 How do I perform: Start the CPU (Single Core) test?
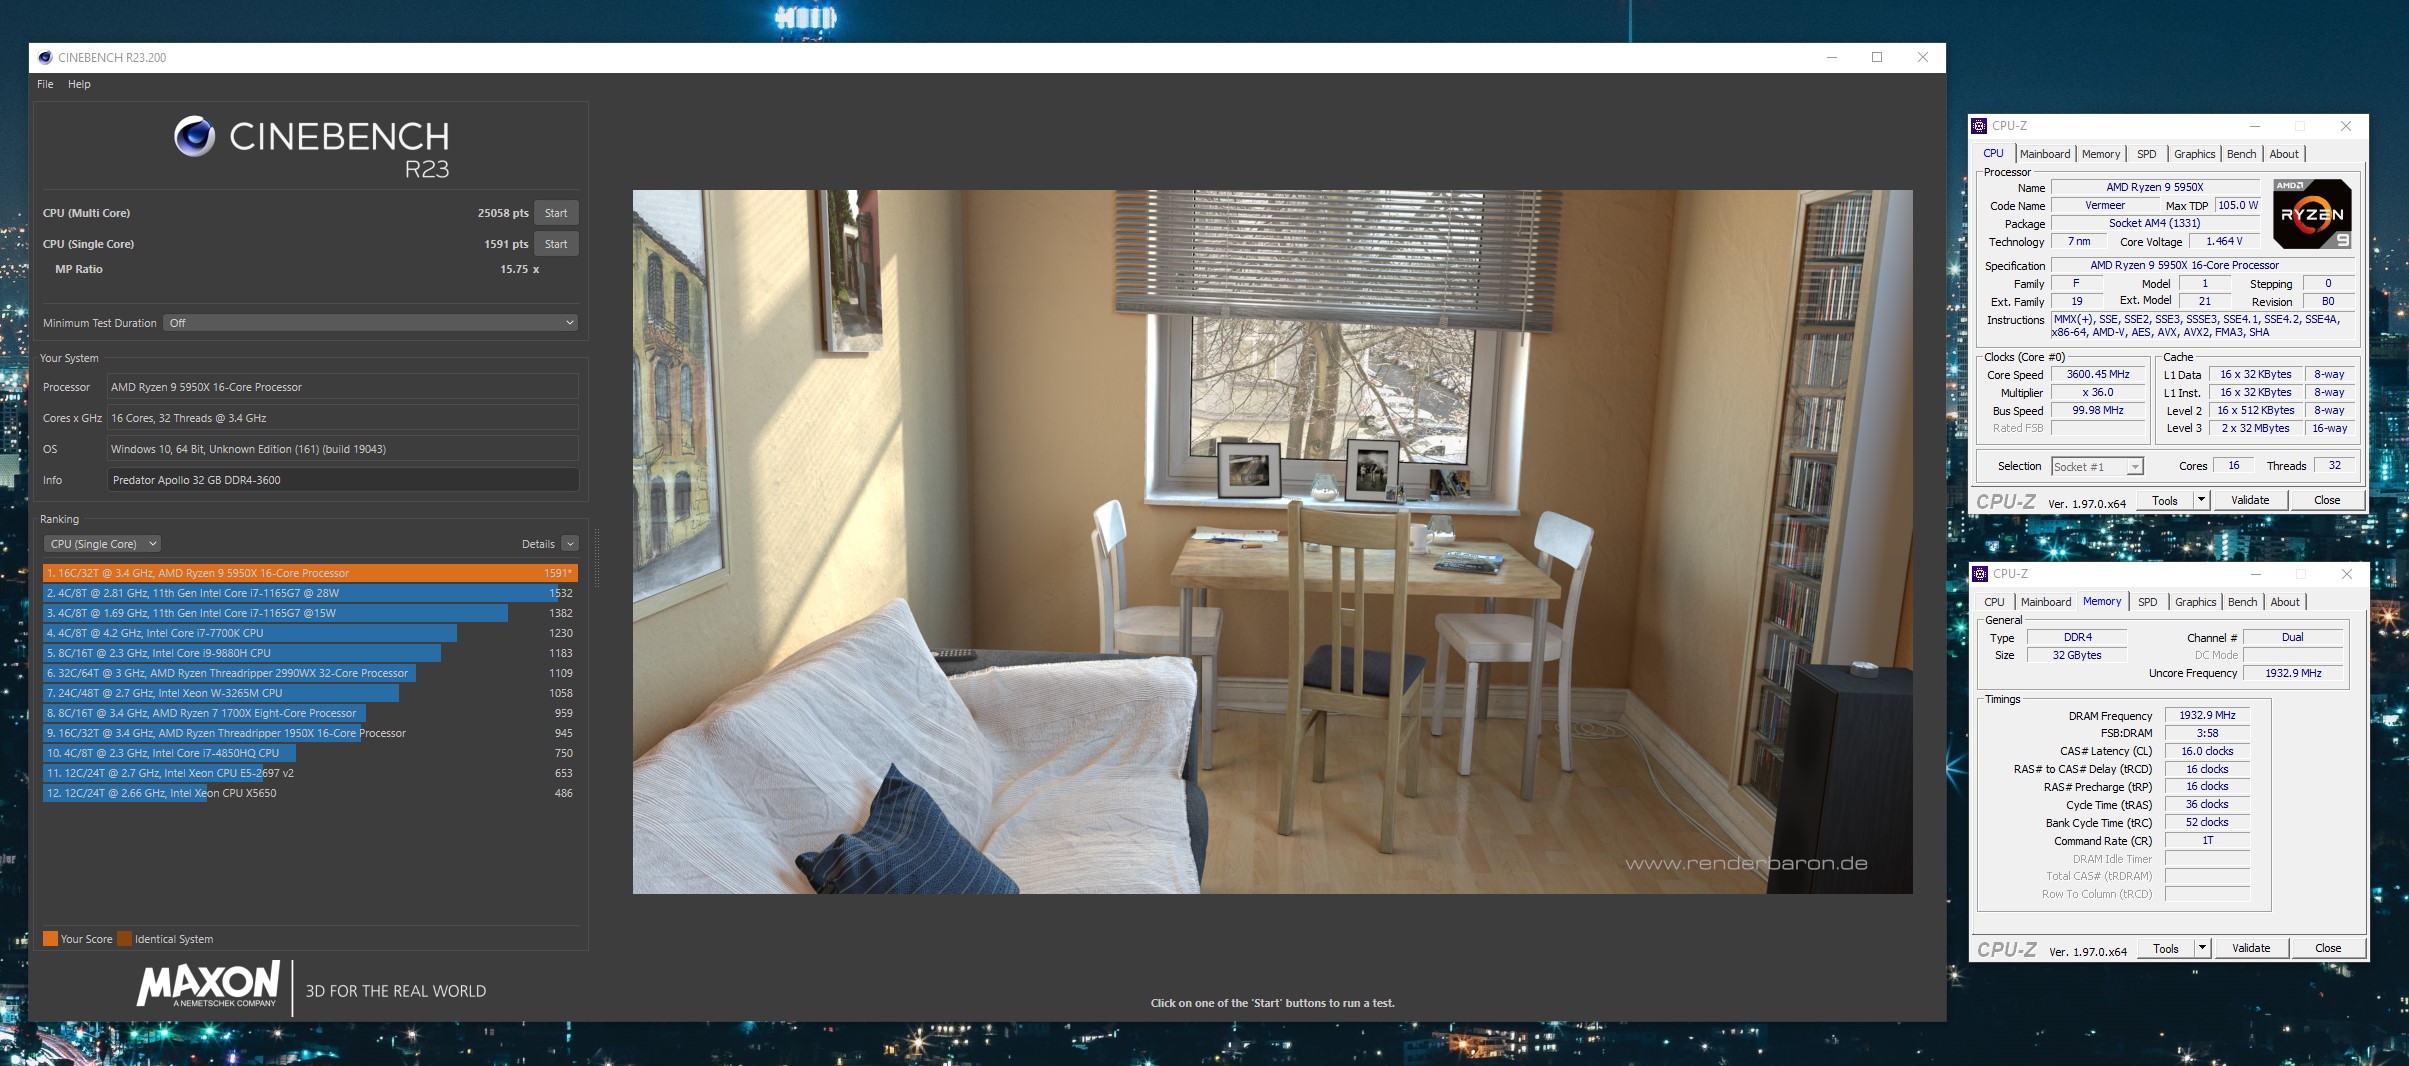(556, 244)
